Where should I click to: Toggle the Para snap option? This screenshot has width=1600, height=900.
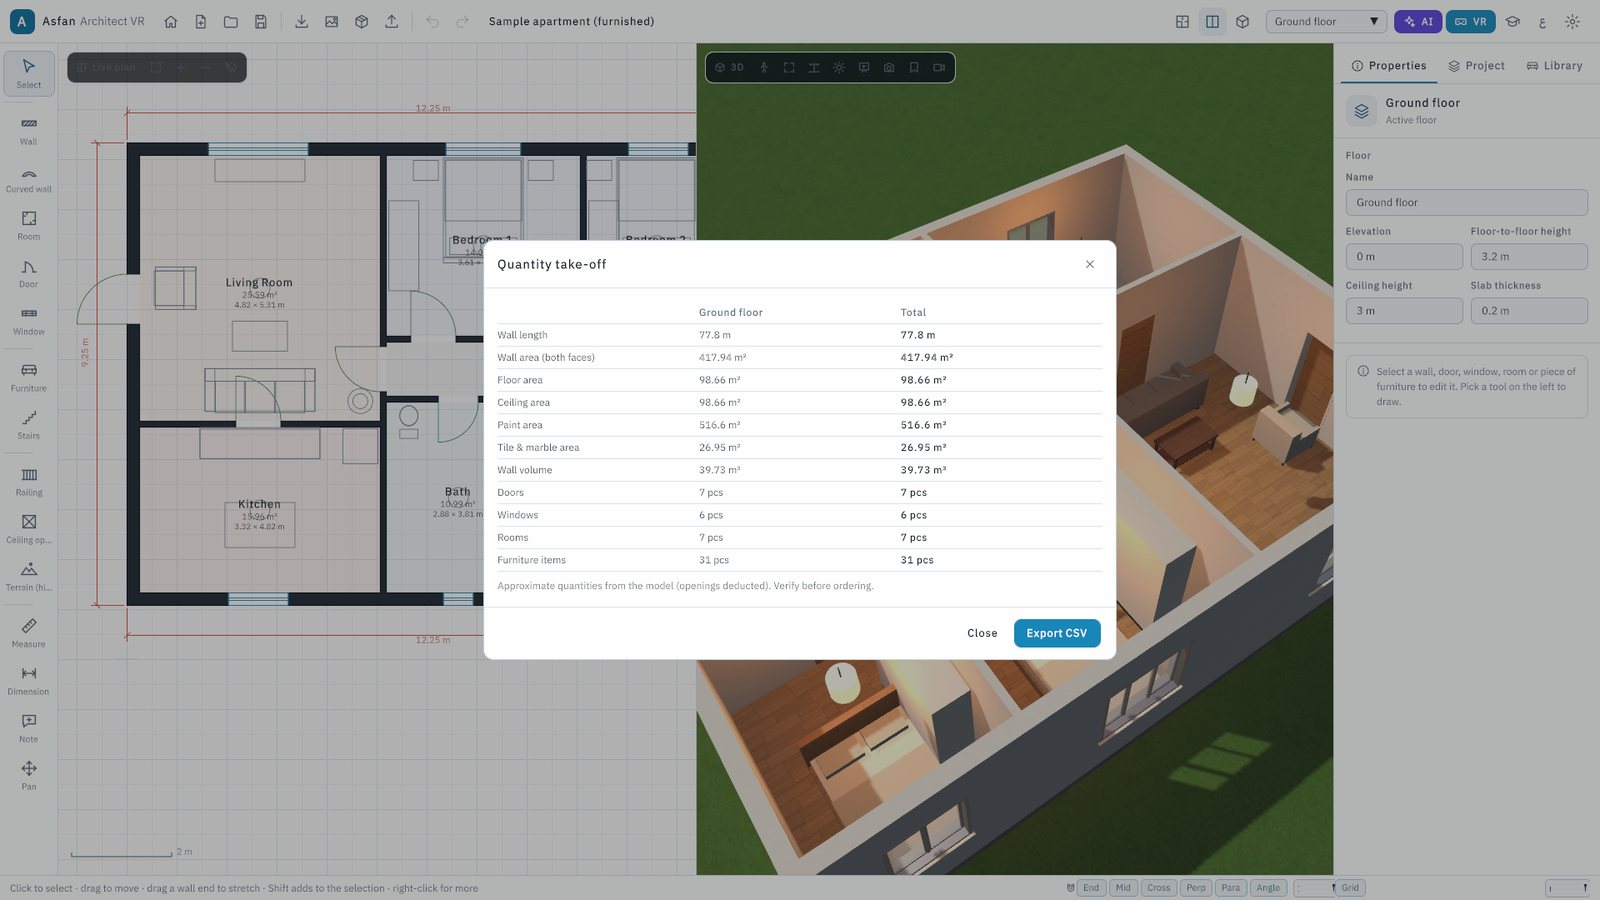click(1231, 888)
